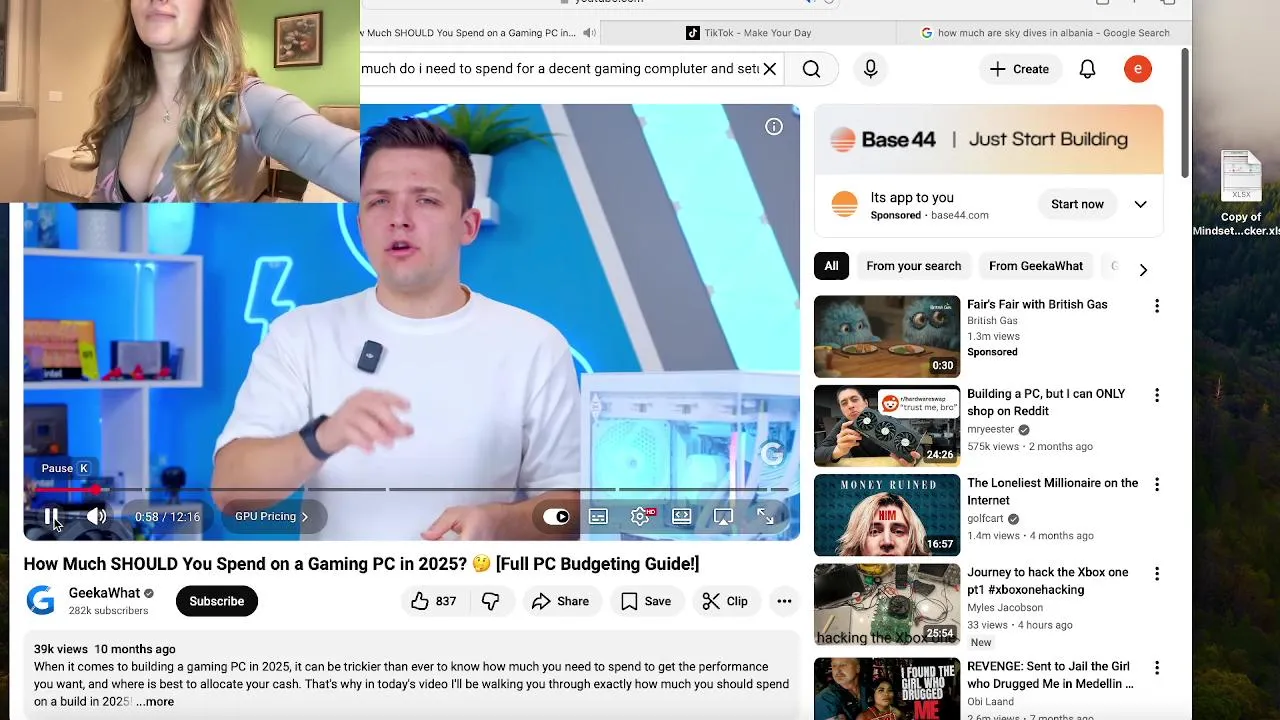
Task: Click the page vertical scrollbar
Action: coord(1185,115)
